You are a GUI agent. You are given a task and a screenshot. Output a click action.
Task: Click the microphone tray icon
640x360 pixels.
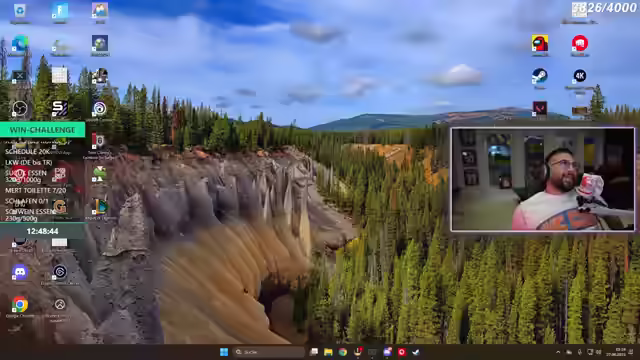[580, 352]
